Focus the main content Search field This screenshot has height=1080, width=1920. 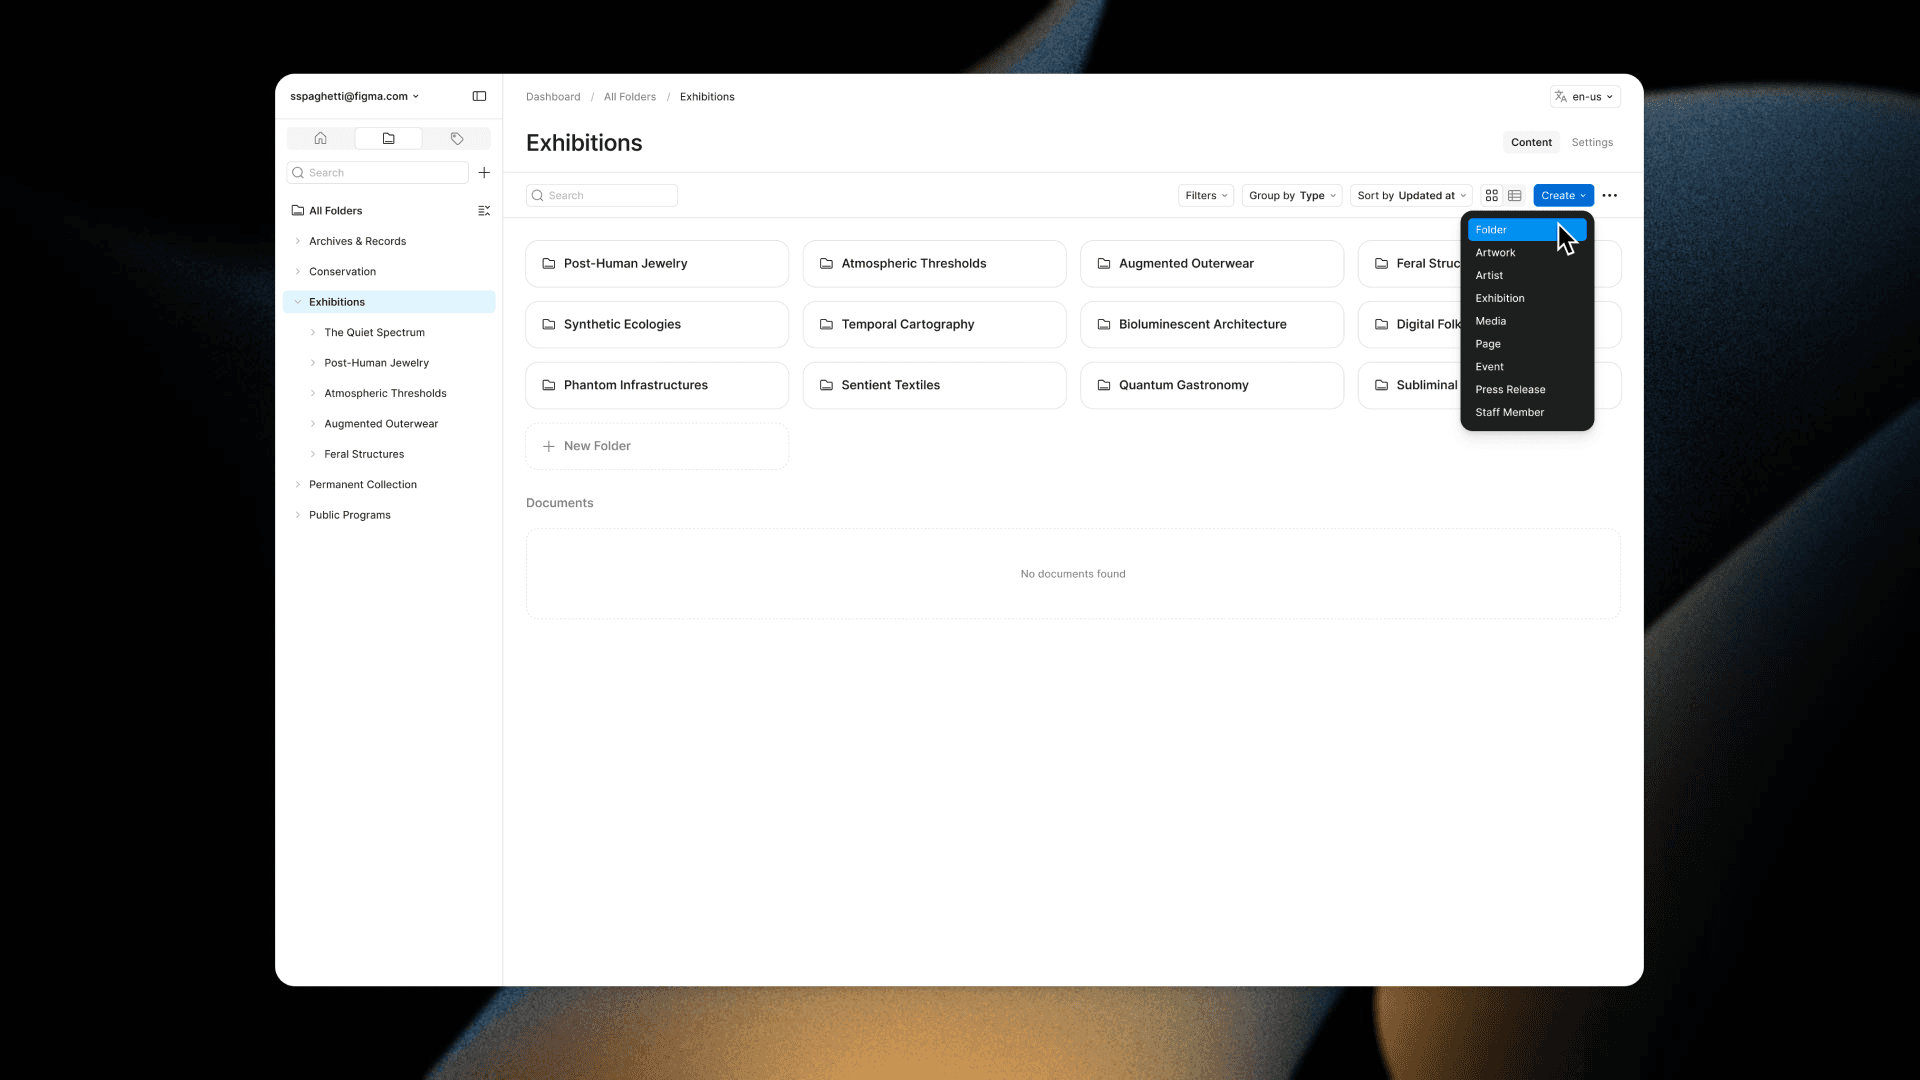602,196
